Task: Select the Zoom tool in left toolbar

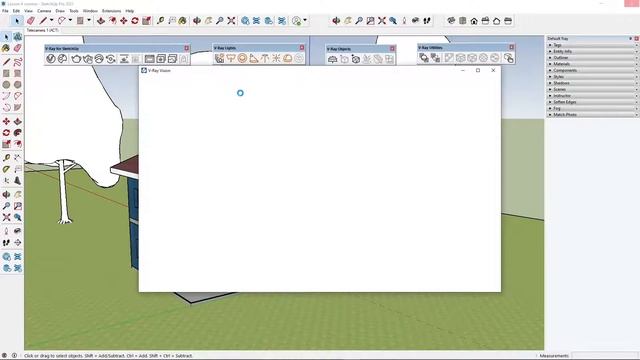Action: point(7,206)
